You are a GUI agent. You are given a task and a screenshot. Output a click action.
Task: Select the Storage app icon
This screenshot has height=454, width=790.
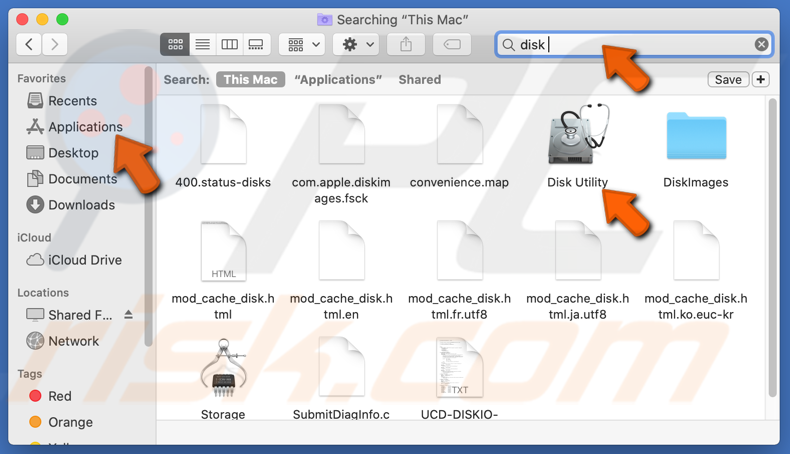point(223,369)
